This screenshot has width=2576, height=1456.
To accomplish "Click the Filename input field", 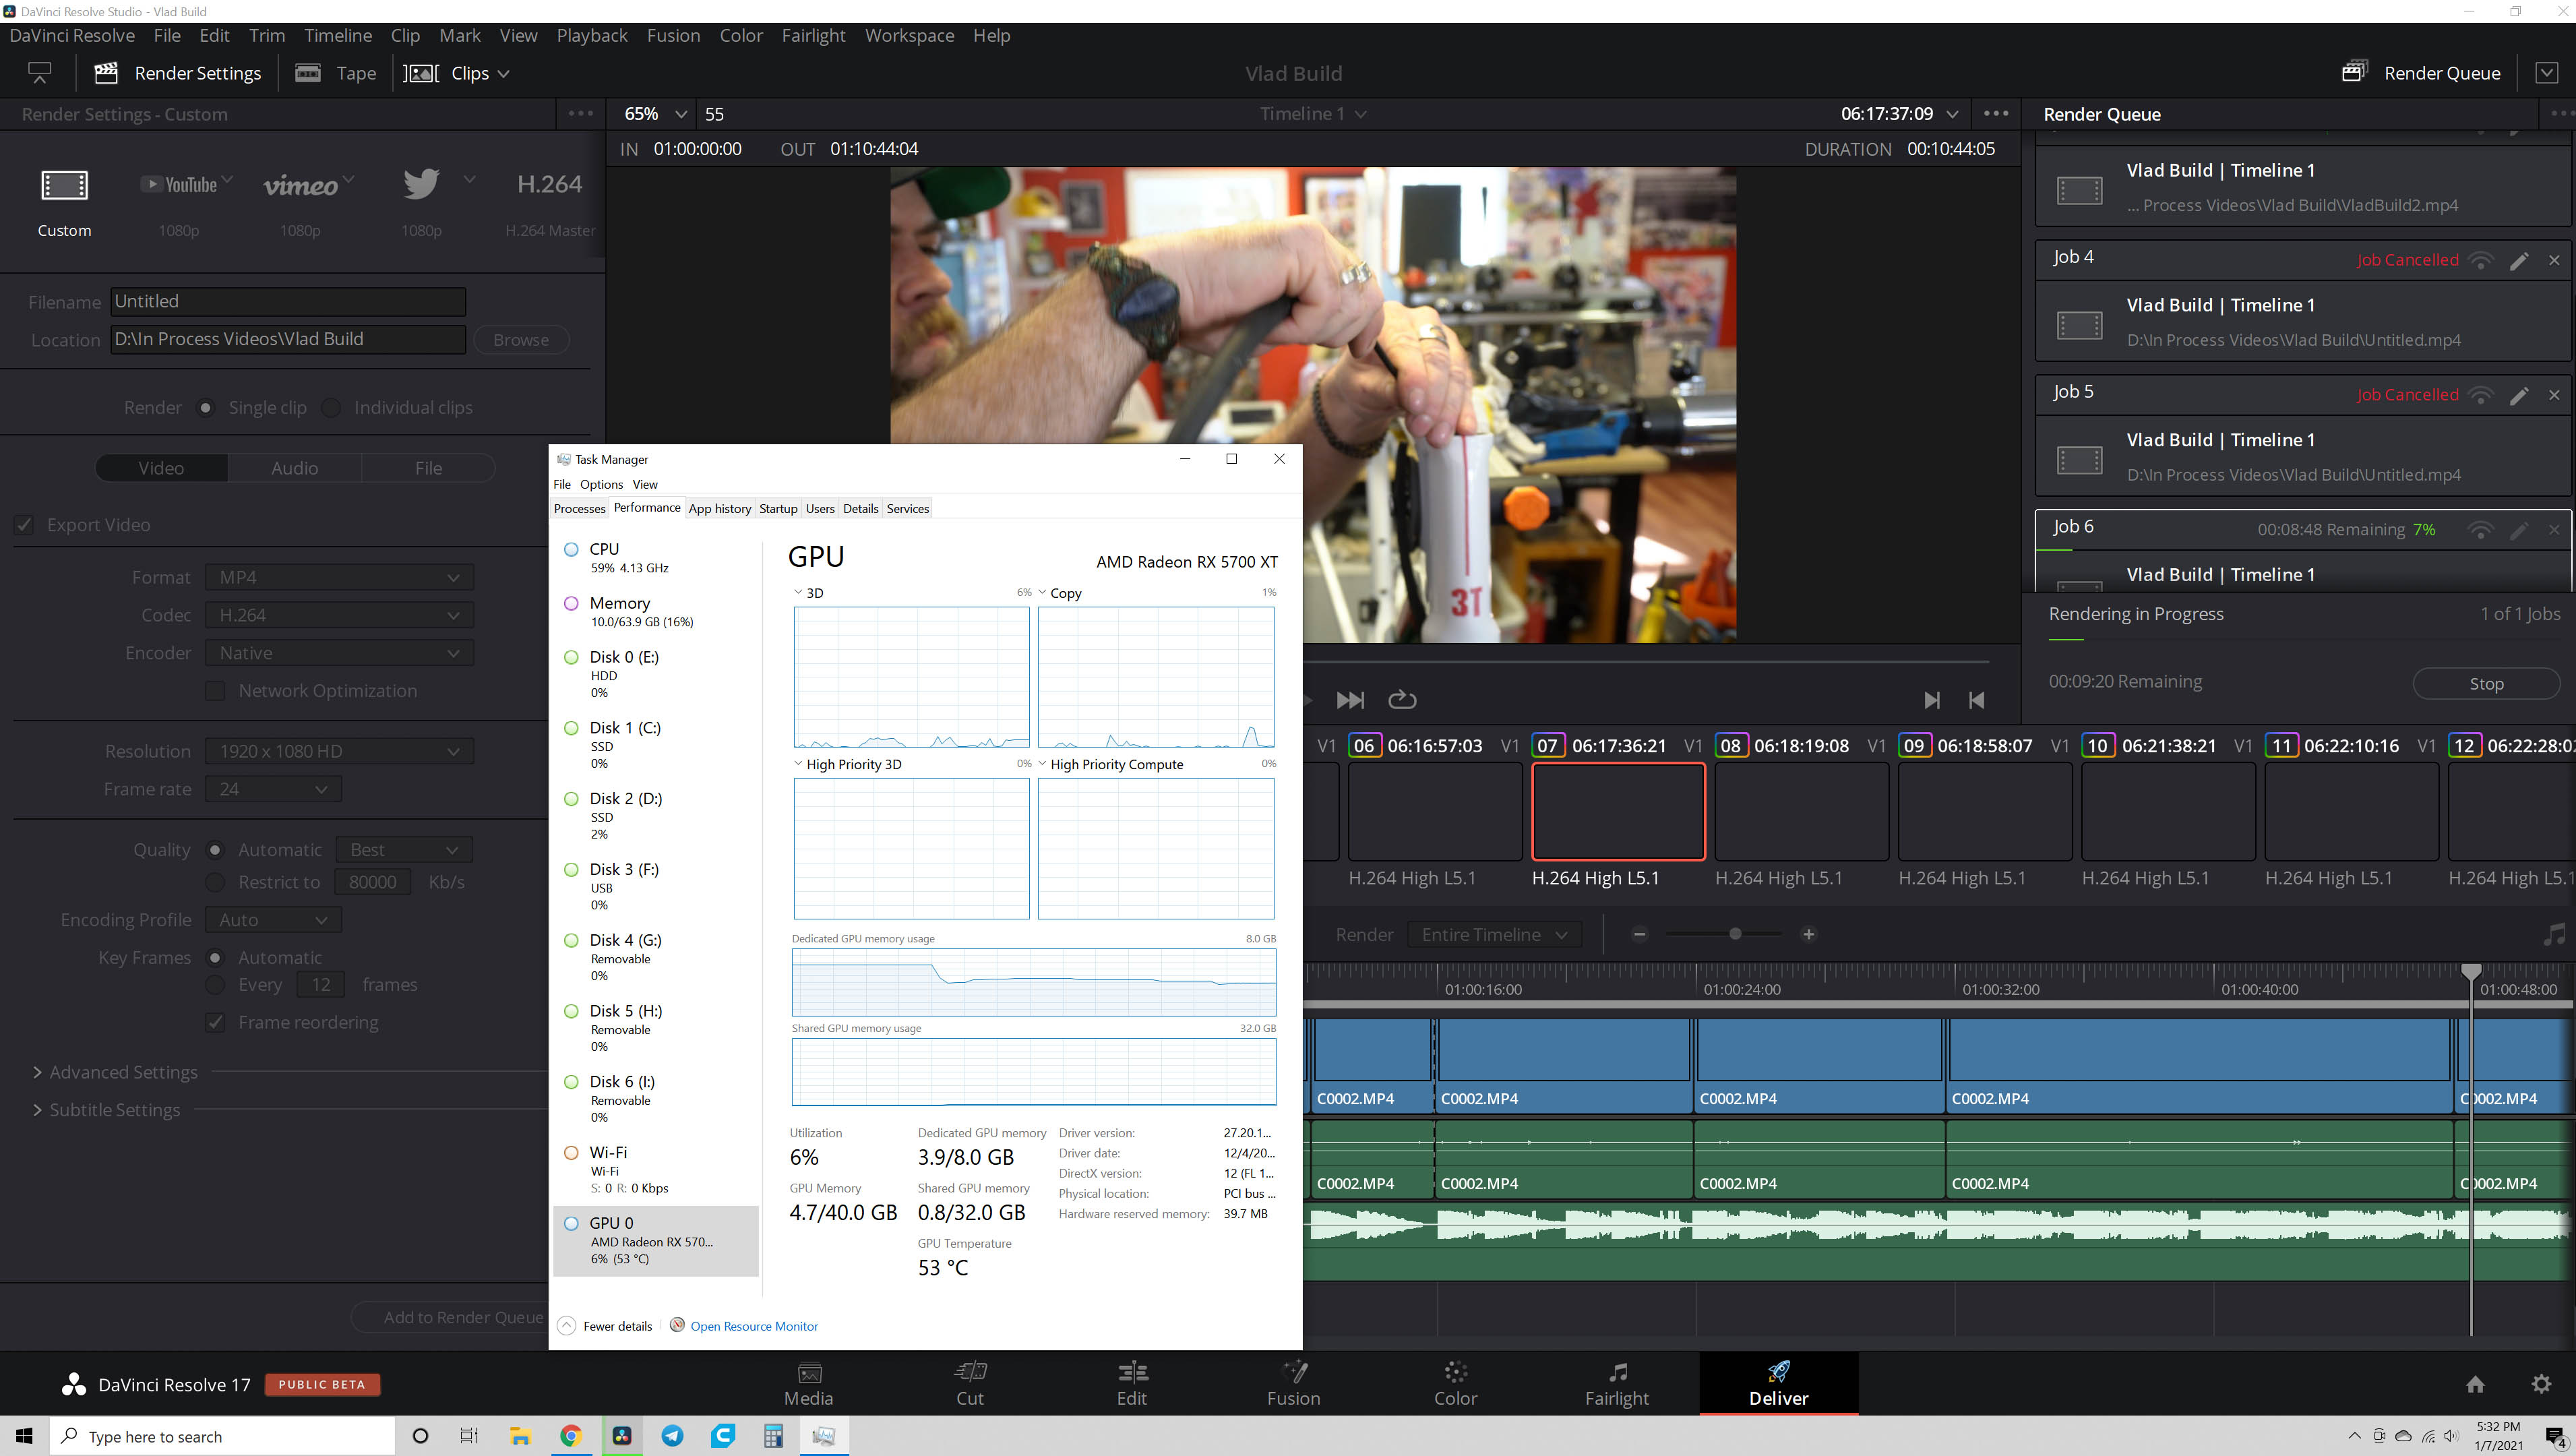I will tap(288, 302).
